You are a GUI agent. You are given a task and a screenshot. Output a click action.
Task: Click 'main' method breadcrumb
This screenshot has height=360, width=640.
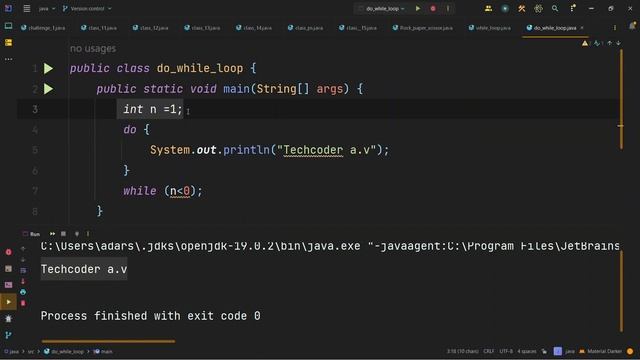pos(103,351)
